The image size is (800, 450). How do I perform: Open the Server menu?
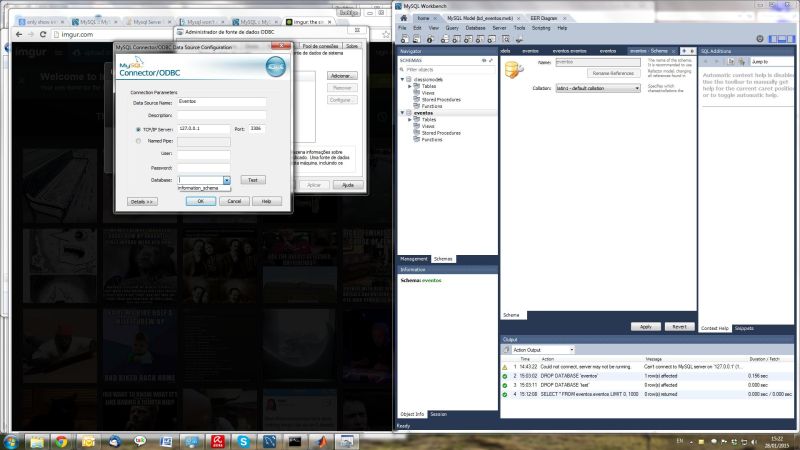point(499,28)
